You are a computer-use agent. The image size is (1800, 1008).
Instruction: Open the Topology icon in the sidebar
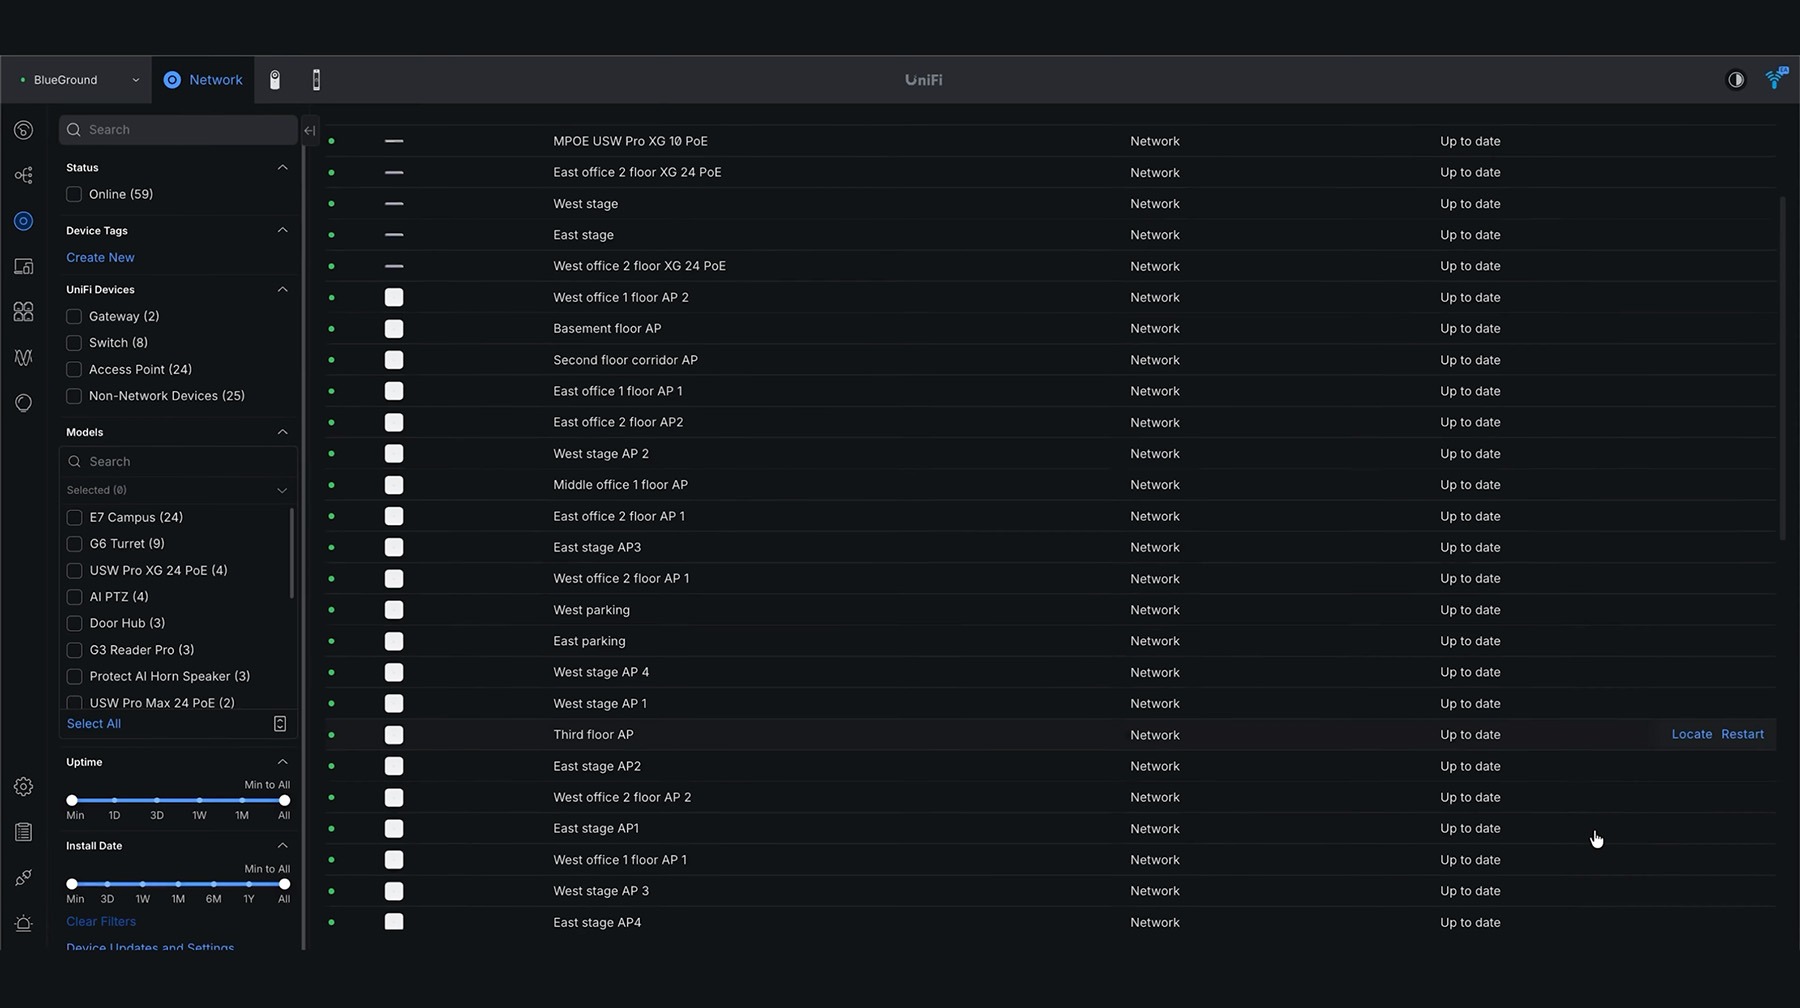(x=24, y=176)
